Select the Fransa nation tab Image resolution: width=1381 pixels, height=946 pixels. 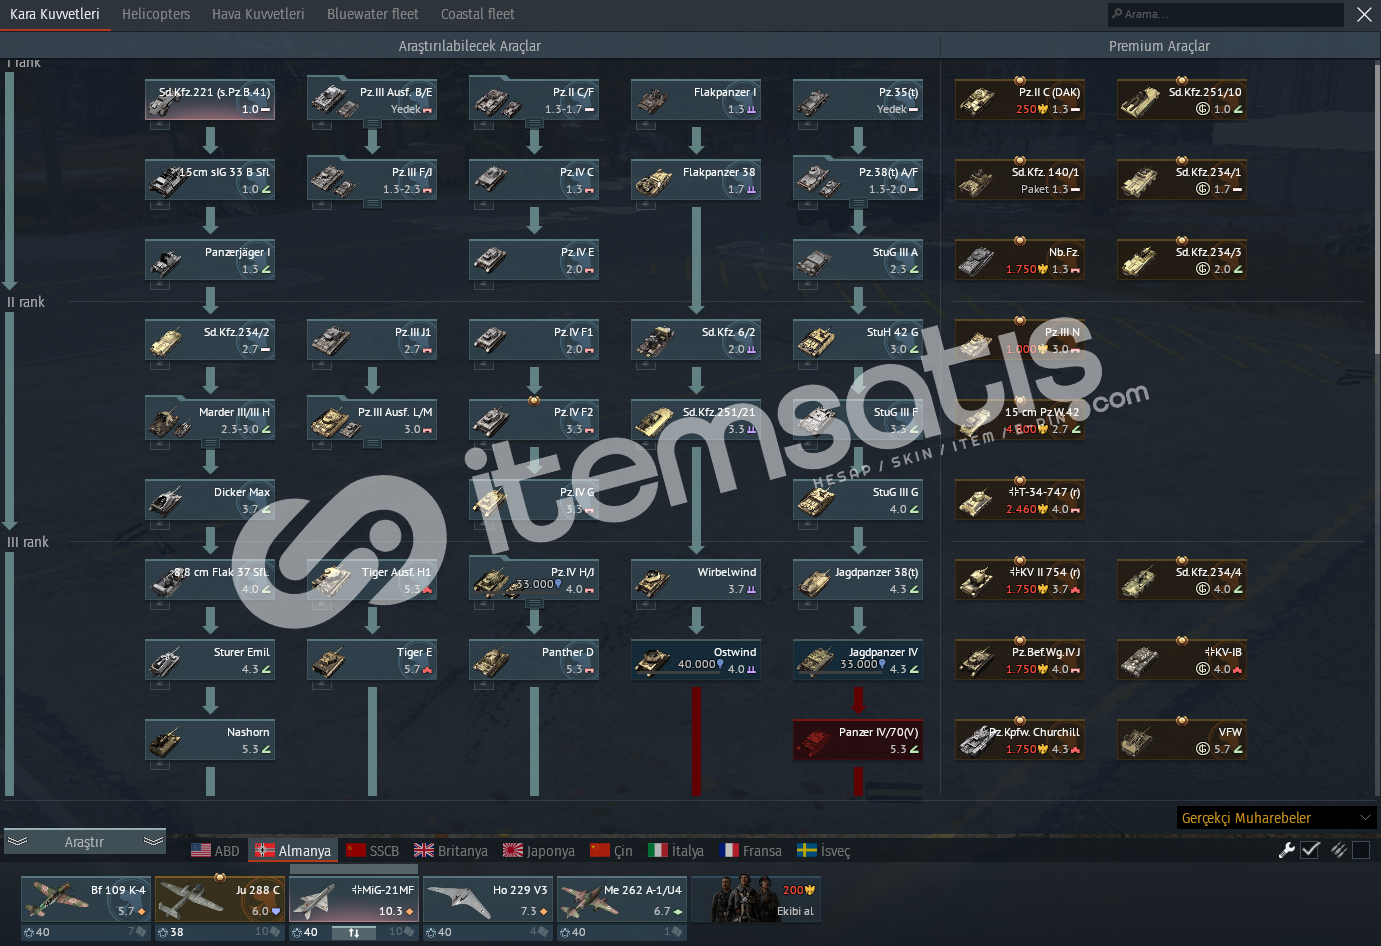(751, 851)
